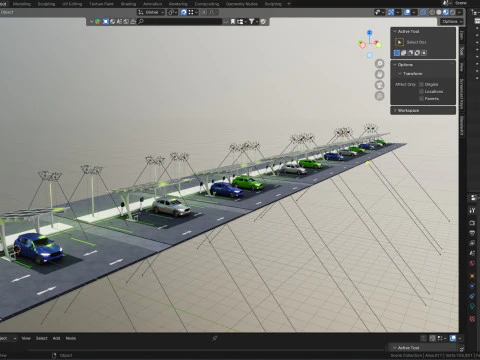Open the Select menu in node editor
480x360 pixels.
pyautogui.click(x=42, y=338)
